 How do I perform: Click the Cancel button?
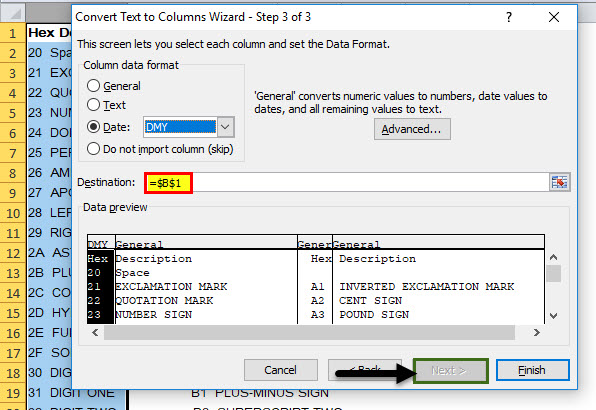[x=281, y=370]
